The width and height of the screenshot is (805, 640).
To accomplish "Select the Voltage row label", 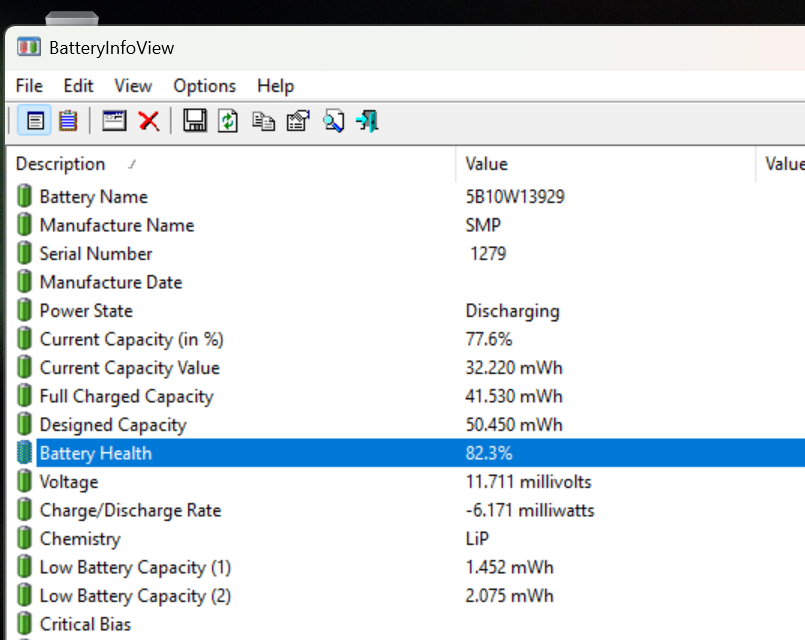I will coord(69,482).
